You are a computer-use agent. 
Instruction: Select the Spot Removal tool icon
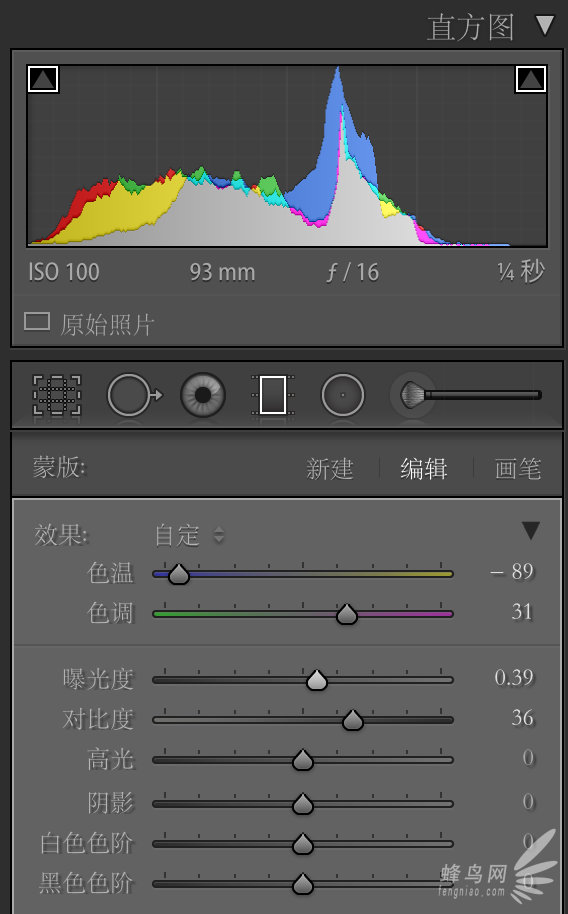(x=134, y=395)
